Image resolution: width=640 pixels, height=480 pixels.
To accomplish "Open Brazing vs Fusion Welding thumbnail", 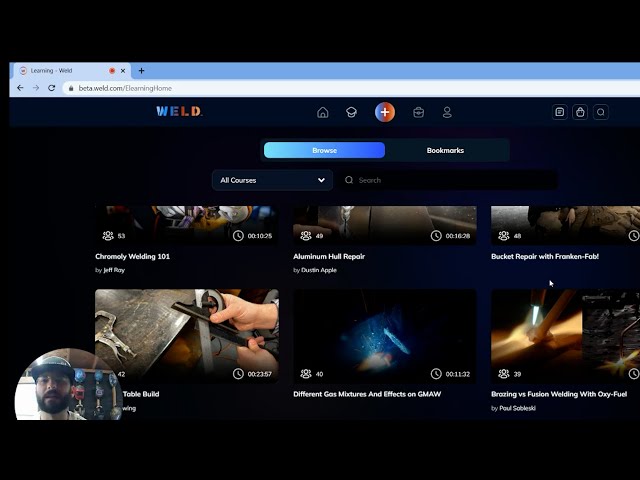I will (x=565, y=336).
